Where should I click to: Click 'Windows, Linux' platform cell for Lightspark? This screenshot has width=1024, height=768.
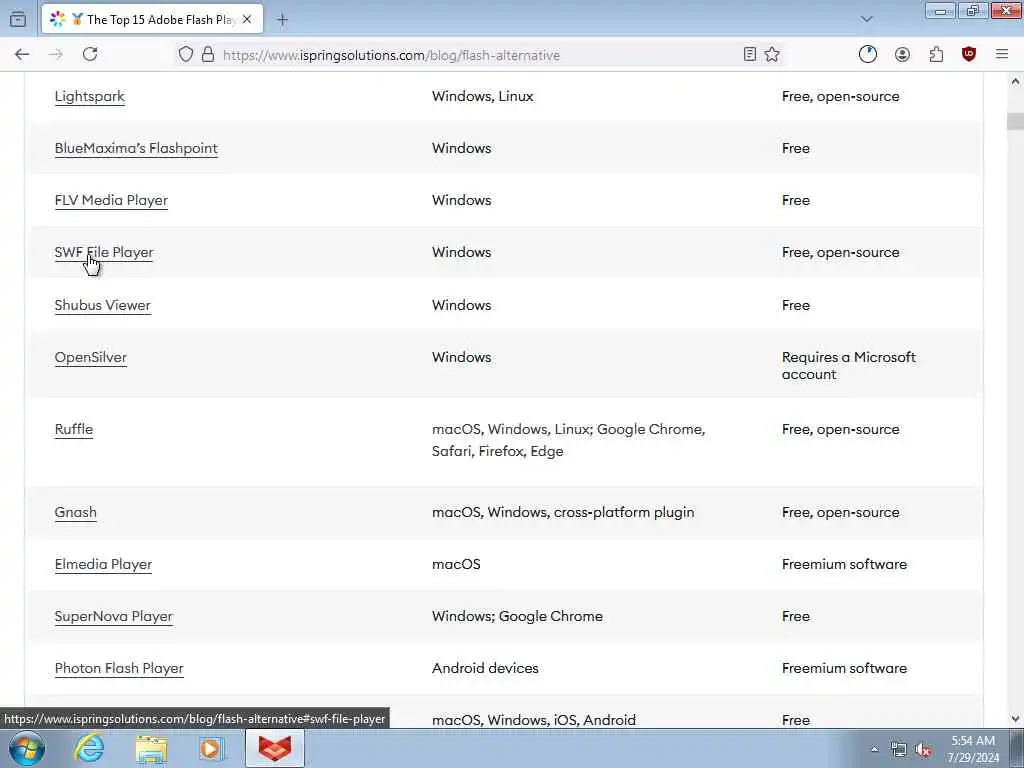pyautogui.click(x=483, y=96)
